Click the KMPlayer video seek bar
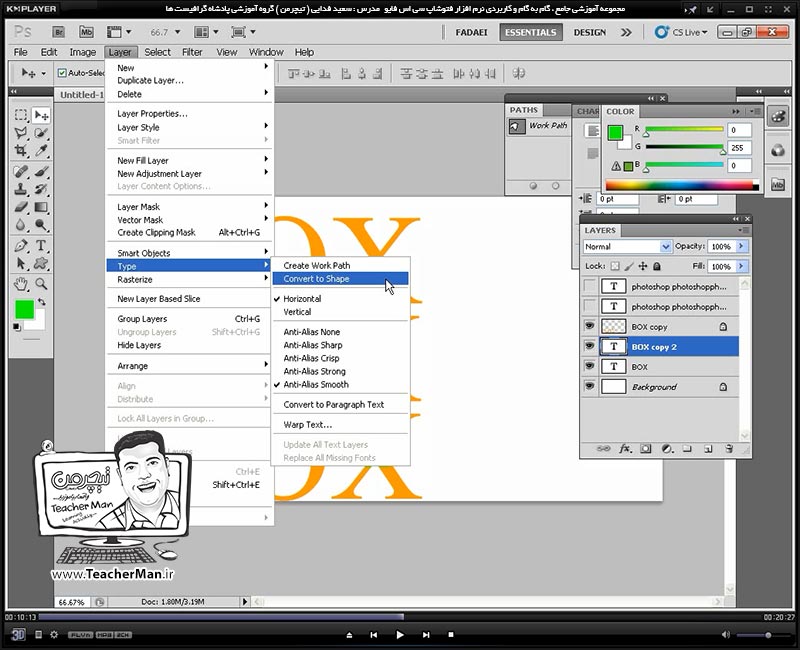 (398, 617)
